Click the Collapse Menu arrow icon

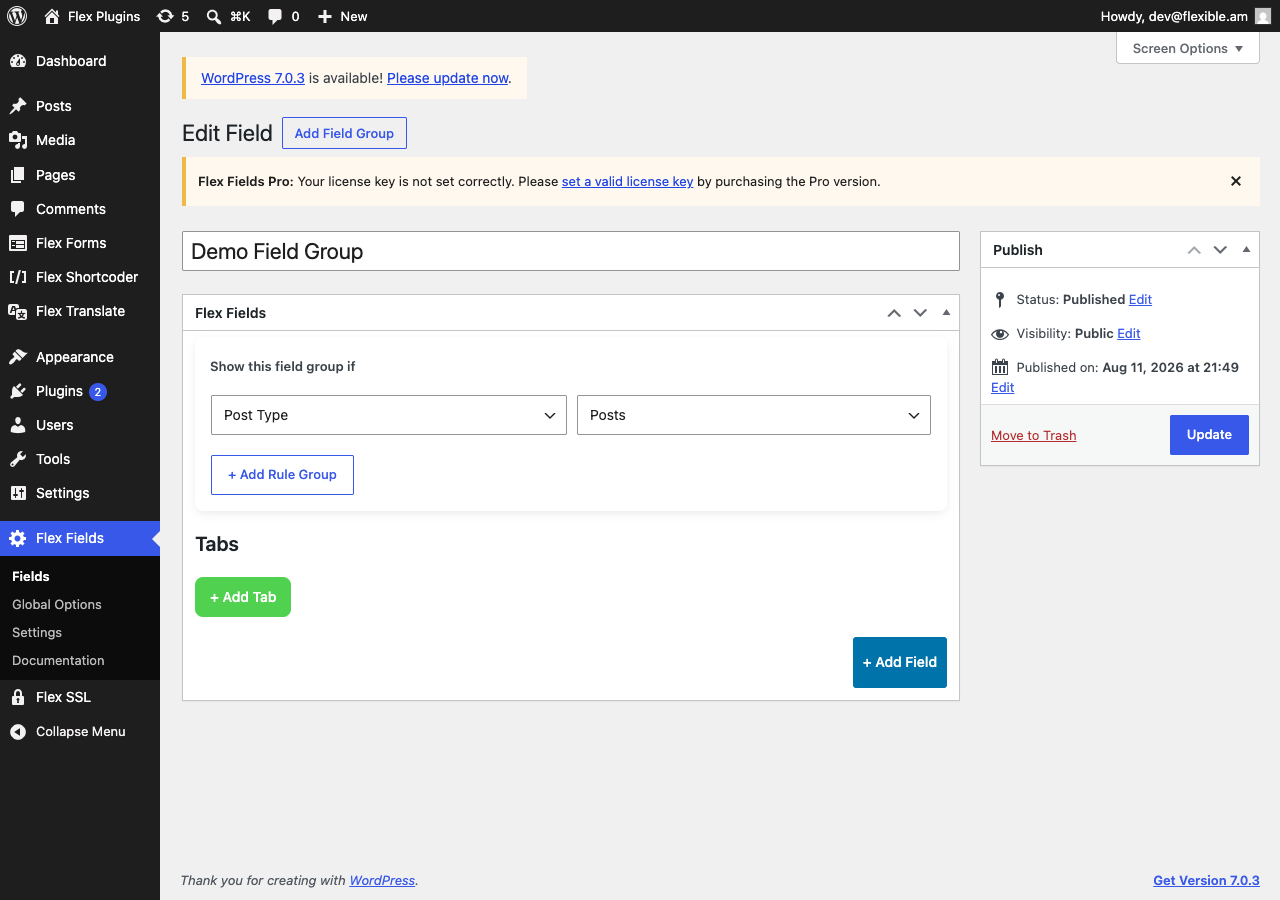(x=18, y=732)
